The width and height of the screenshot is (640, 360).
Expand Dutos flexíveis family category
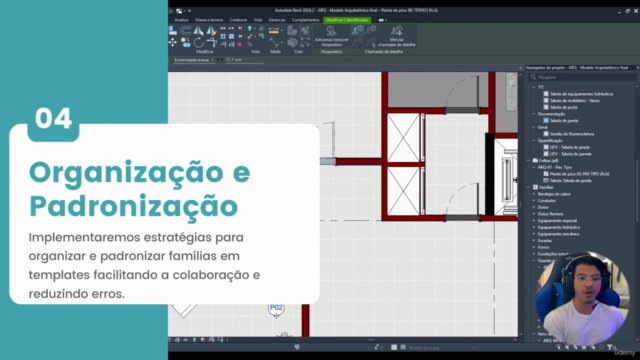[533, 214]
